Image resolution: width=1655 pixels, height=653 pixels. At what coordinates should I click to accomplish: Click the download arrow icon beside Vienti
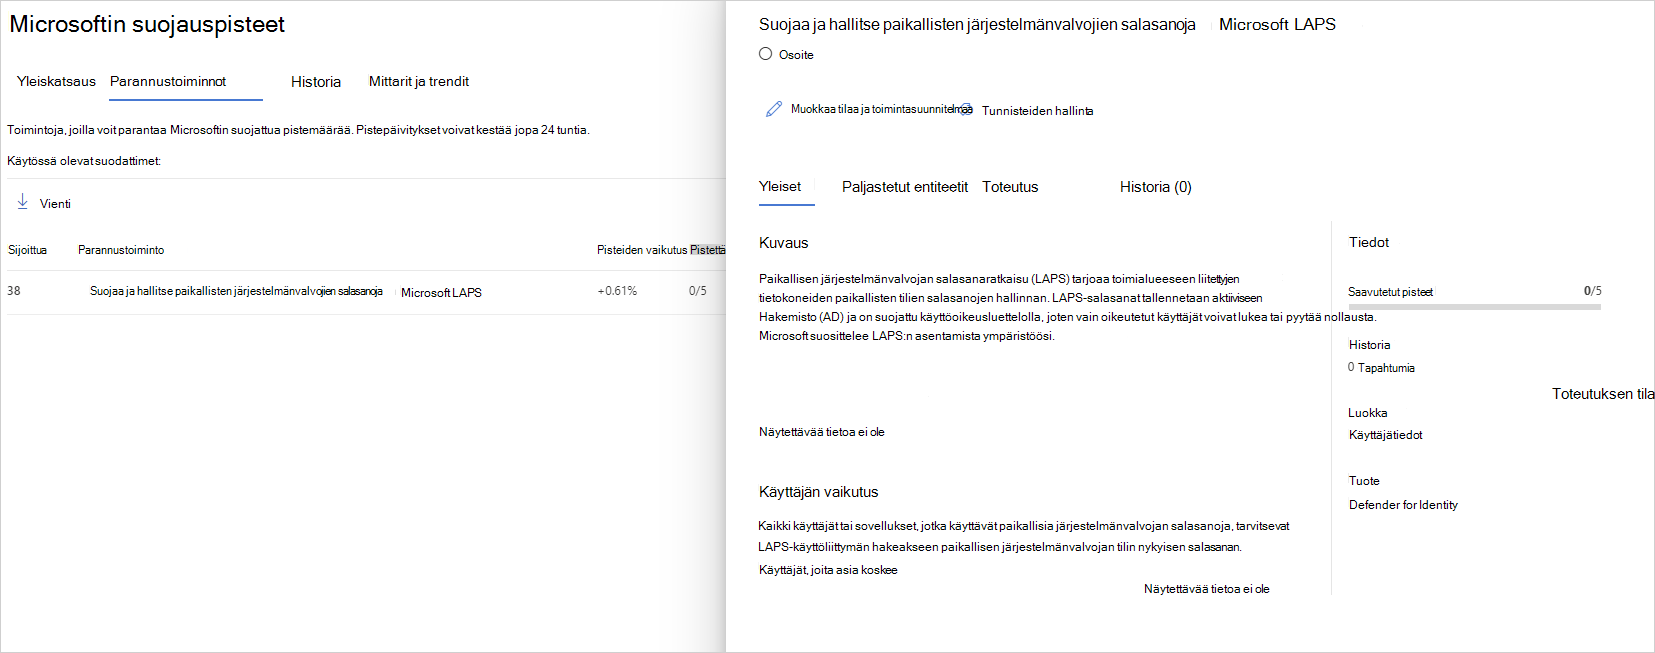pyautogui.click(x=22, y=202)
